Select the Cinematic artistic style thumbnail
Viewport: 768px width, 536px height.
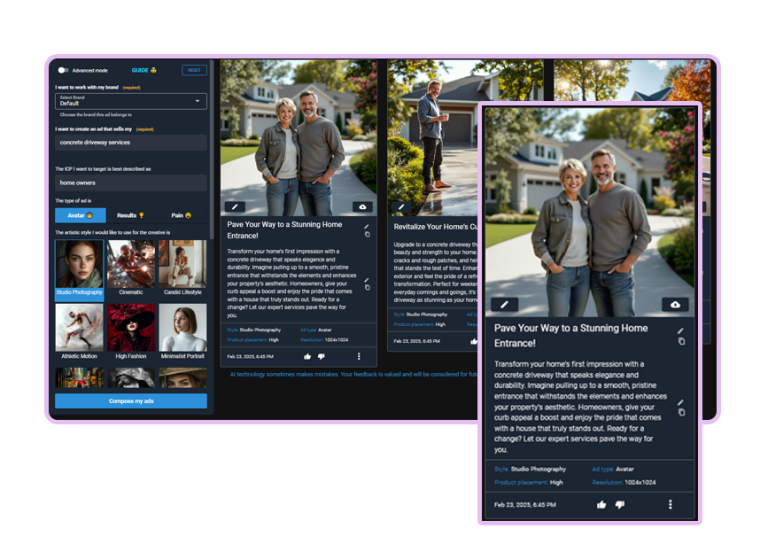[x=131, y=268]
